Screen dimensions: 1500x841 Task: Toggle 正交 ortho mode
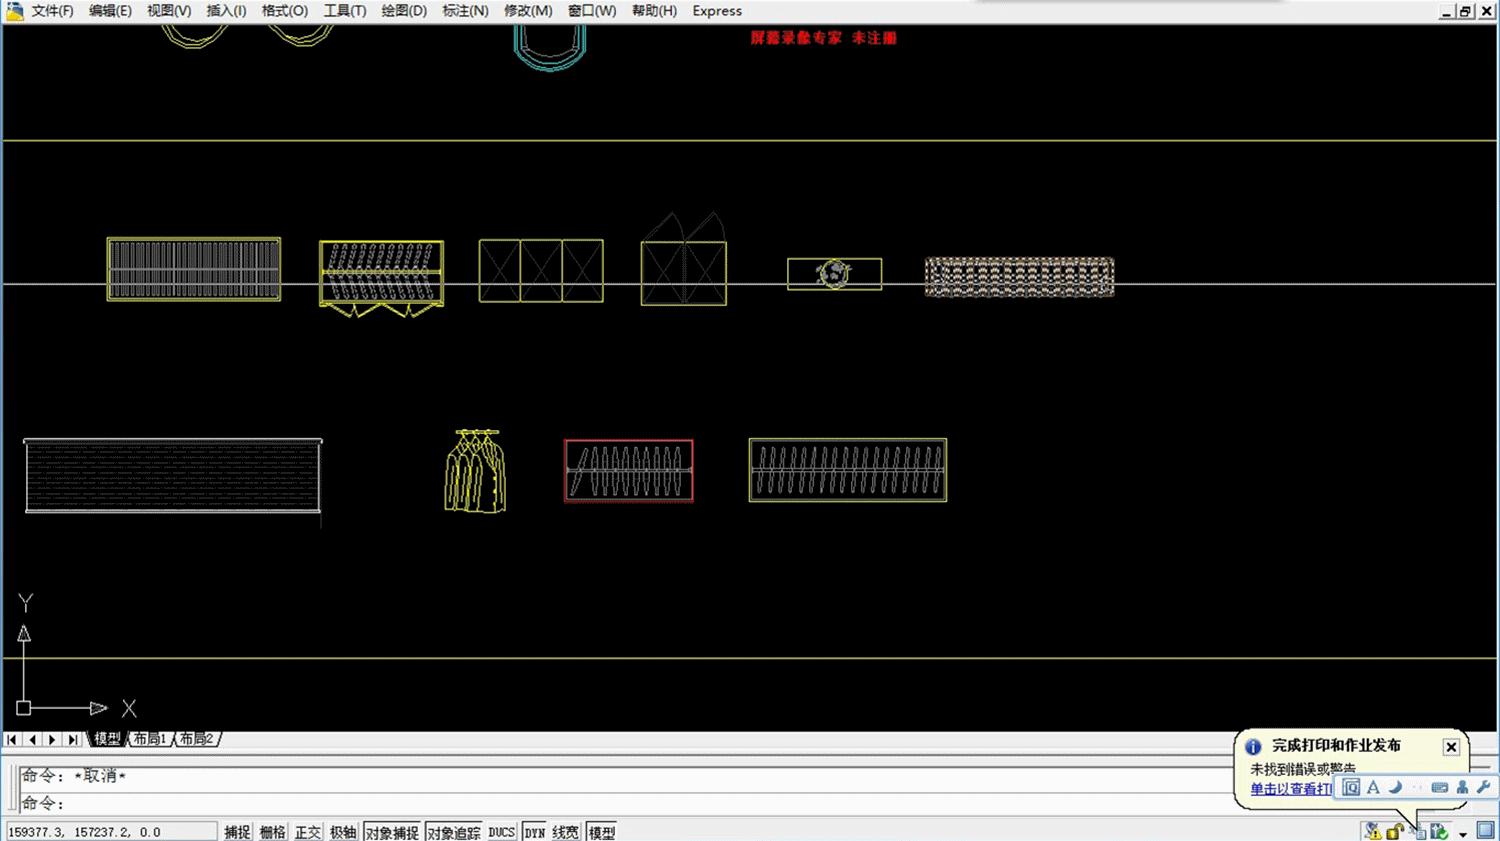[x=307, y=832]
